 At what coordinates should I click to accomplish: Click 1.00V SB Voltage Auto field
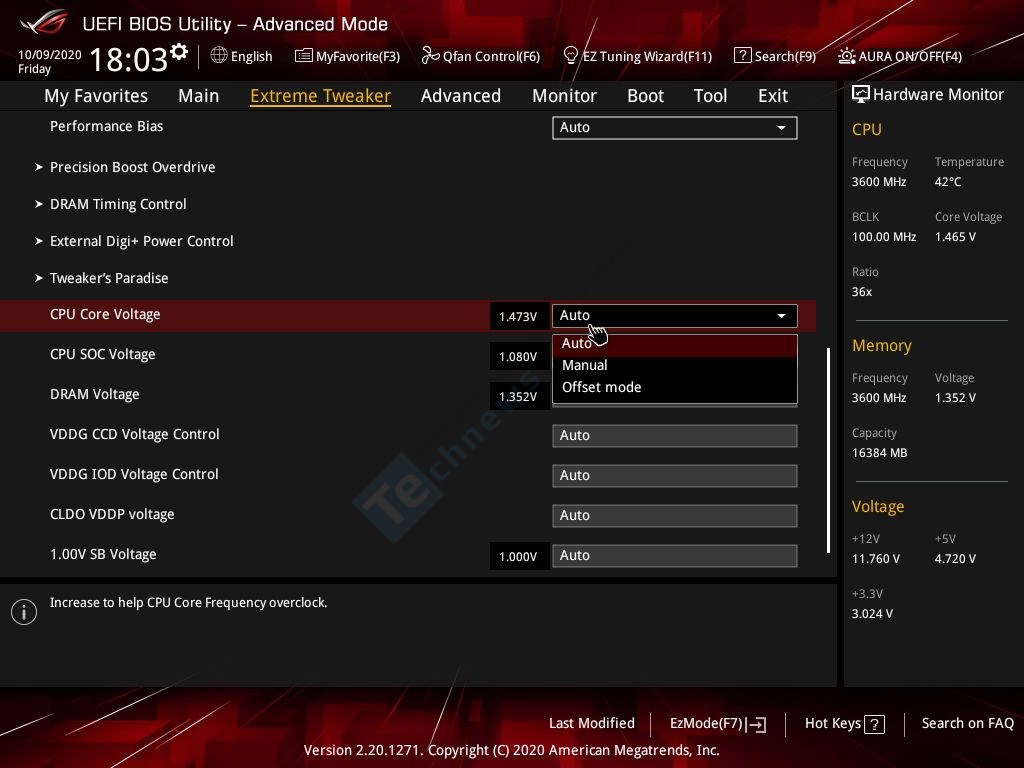pos(675,556)
